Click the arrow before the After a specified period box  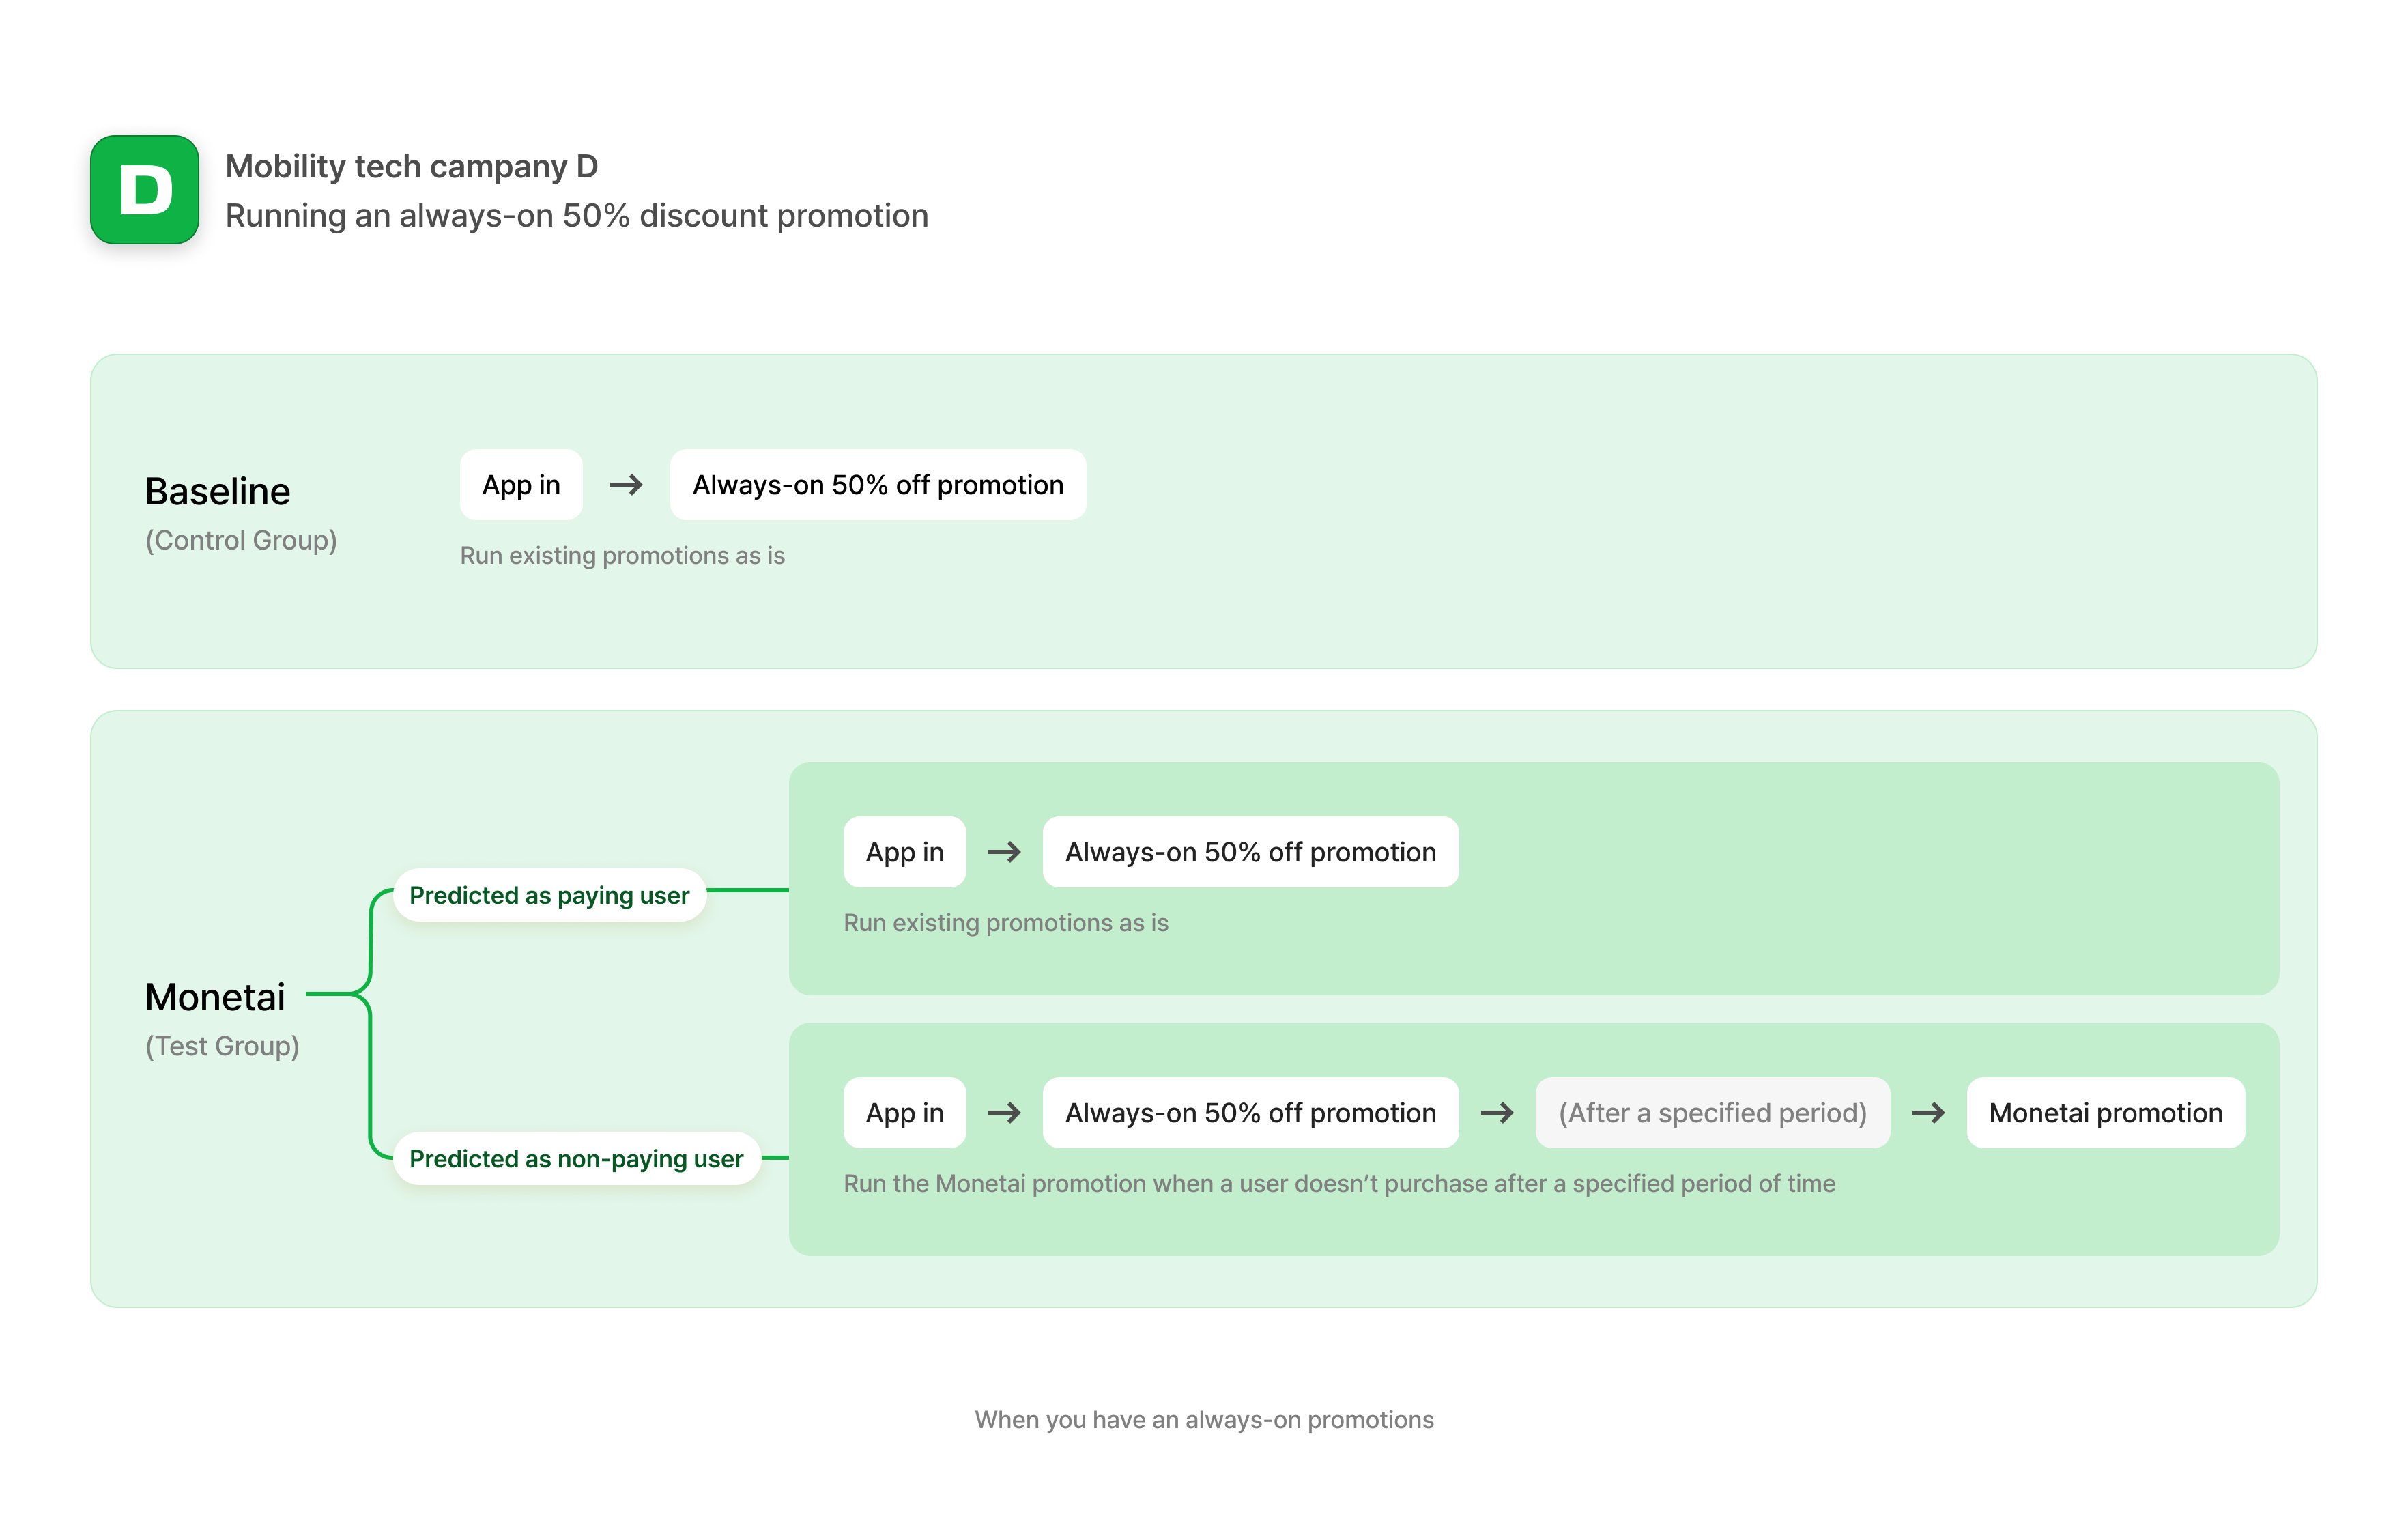[1496, 1113]
